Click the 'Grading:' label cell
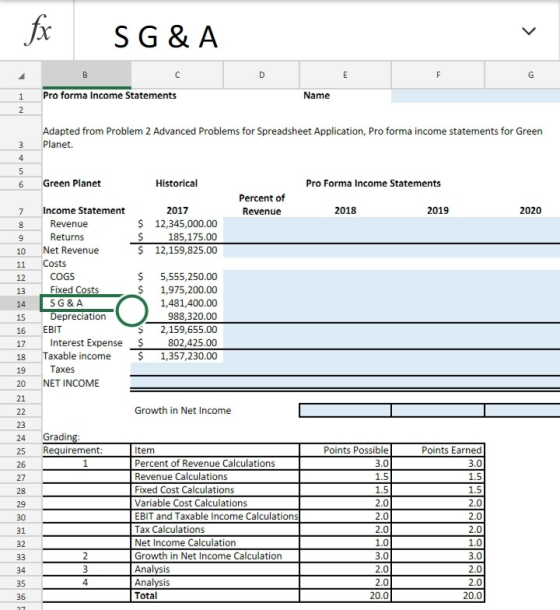Viewport: 560px width, 610px height. click(61, 437)
